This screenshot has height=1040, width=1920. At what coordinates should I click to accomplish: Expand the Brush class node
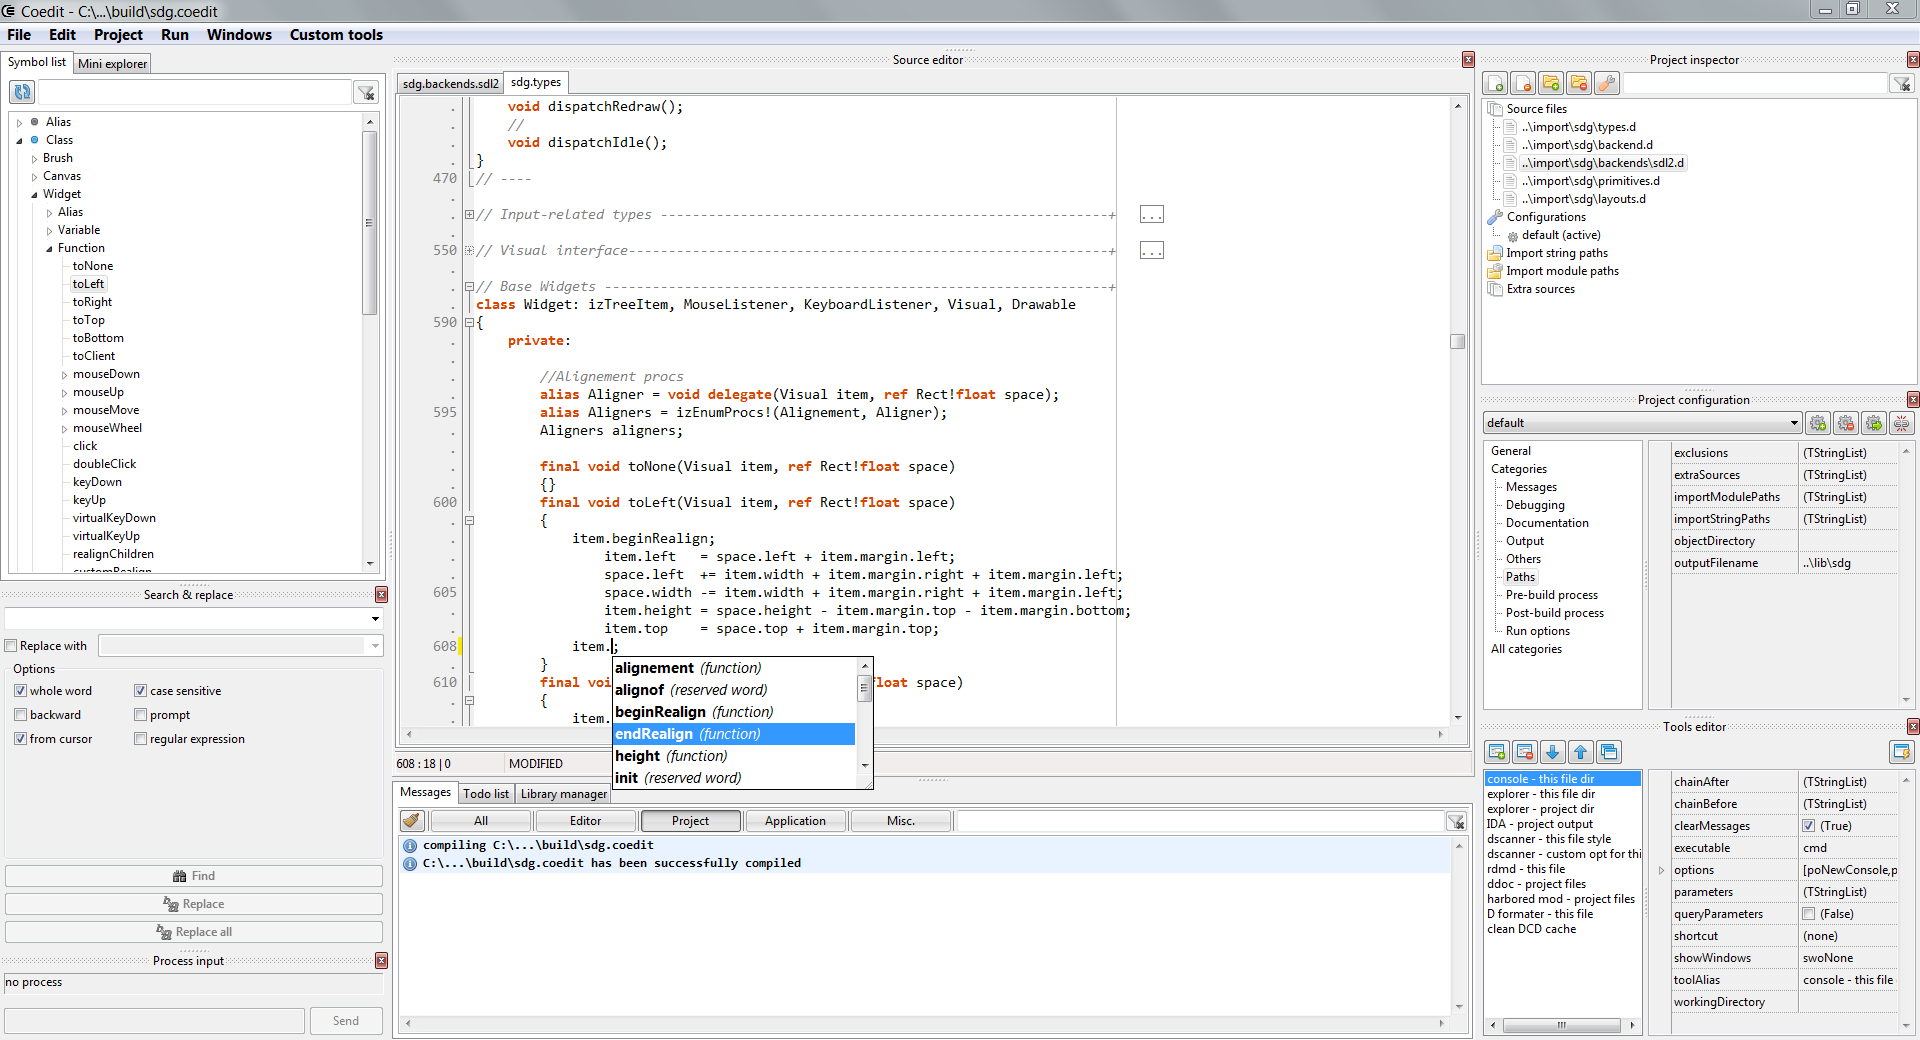pyautogui.click(x=34, y=159)
